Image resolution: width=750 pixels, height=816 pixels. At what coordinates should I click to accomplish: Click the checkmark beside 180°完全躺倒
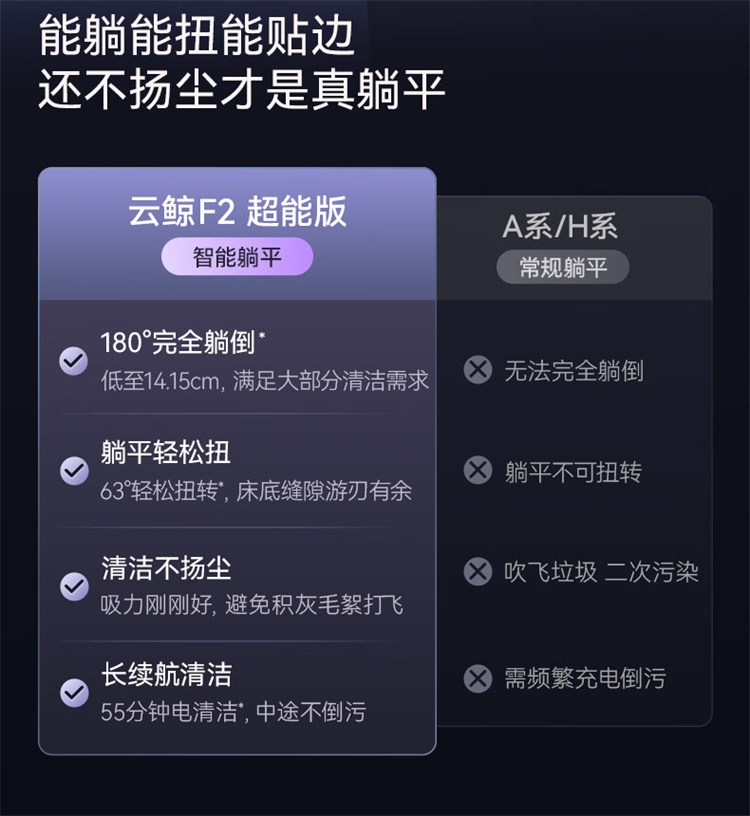(x=73, y=361)
